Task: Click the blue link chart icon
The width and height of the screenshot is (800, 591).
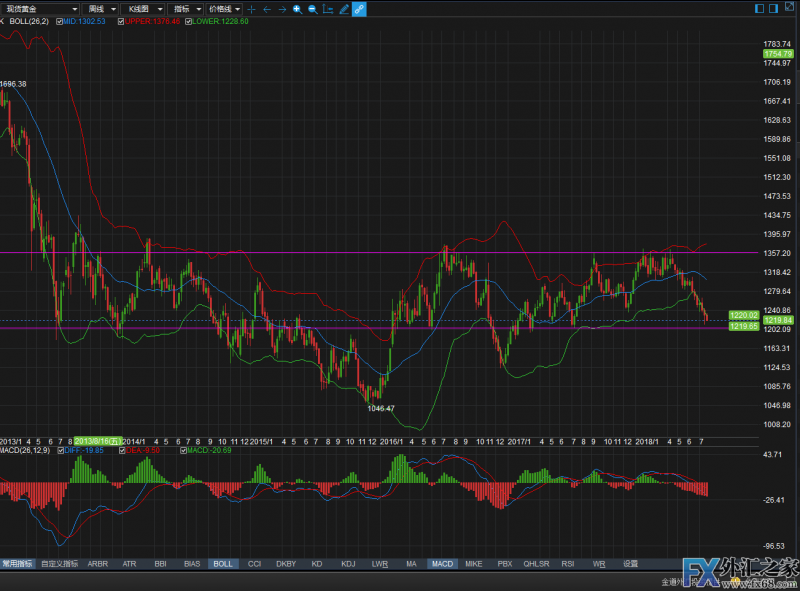Action: [359, 8]
